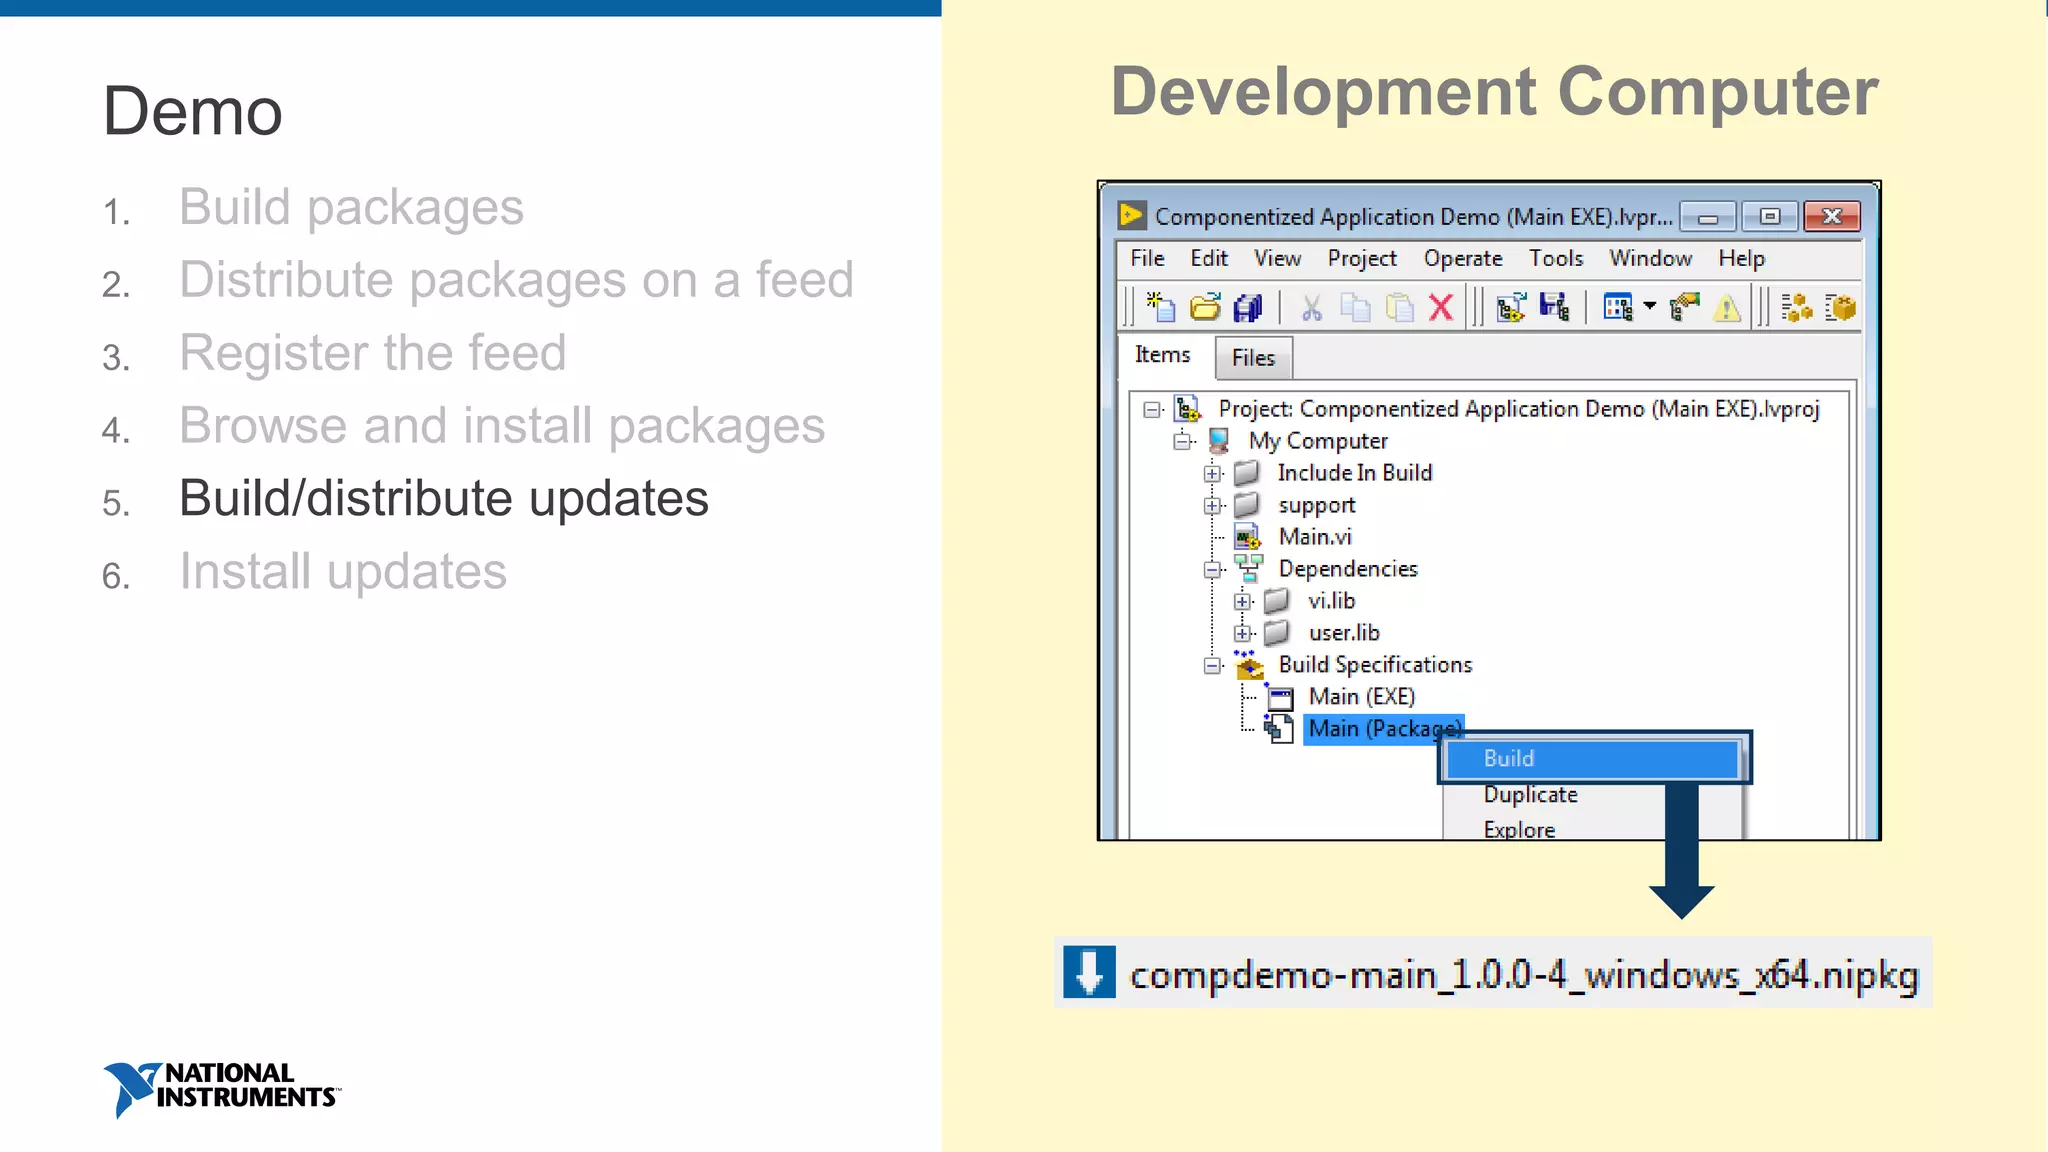Switch to the Files tab
The image size is (2048, 1152).
(1253, 358)
